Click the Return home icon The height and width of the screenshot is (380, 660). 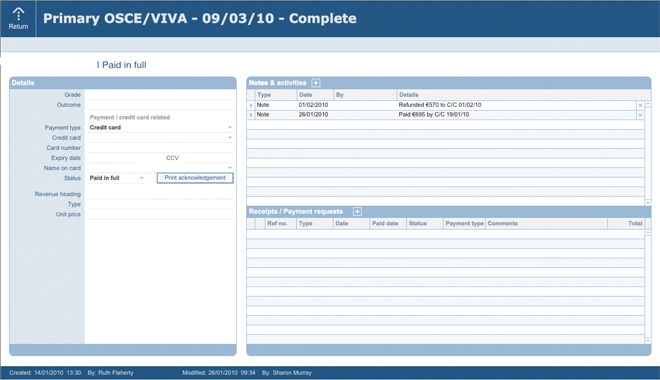pyautogui.click(x=18, y=19)
